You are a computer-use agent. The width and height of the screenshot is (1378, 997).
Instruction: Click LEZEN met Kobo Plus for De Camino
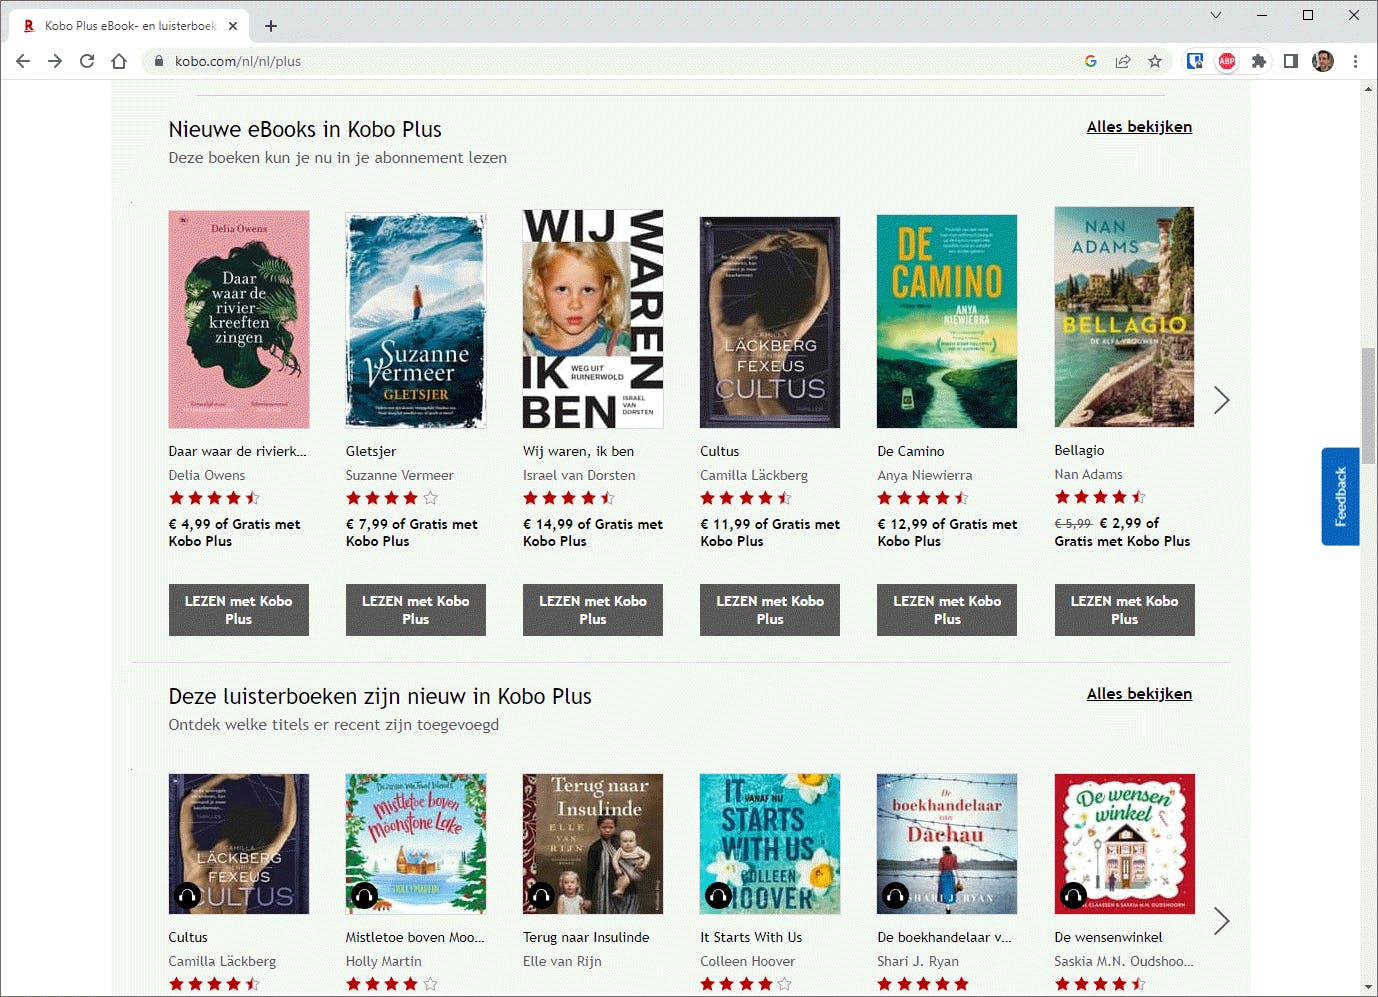tap(947, 610)
